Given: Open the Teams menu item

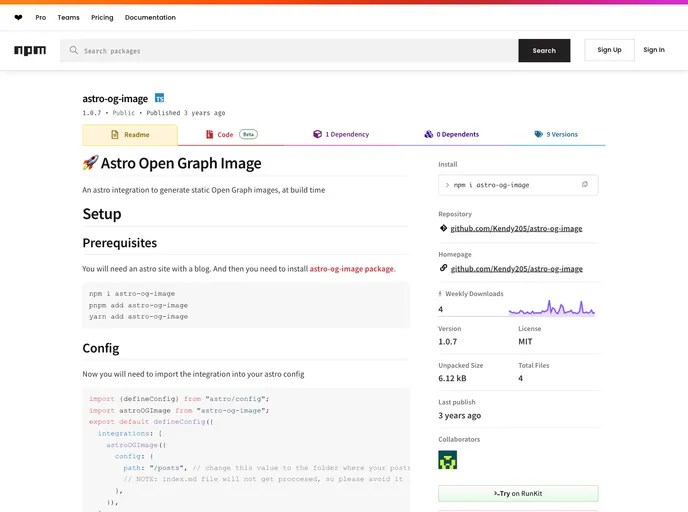Looking at the screenshot, I should coord(68,18).
